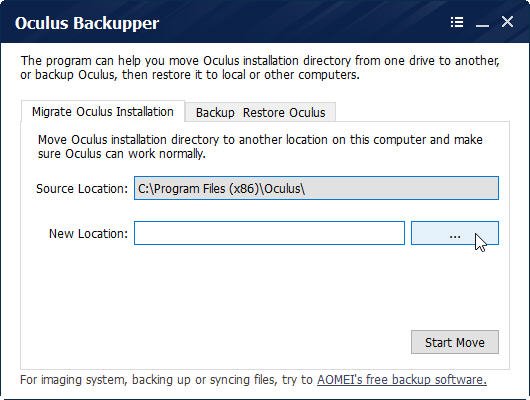The height and width of the screenshot is (400, 530).
Task: Click the Oculus Backupper title text
Action: [87, 23]
